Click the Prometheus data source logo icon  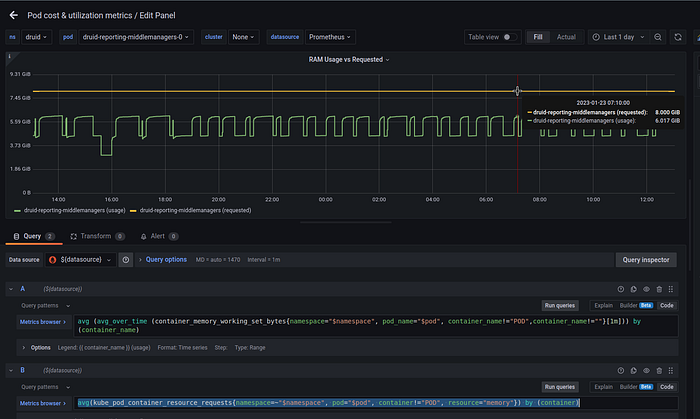click(53, 260)
